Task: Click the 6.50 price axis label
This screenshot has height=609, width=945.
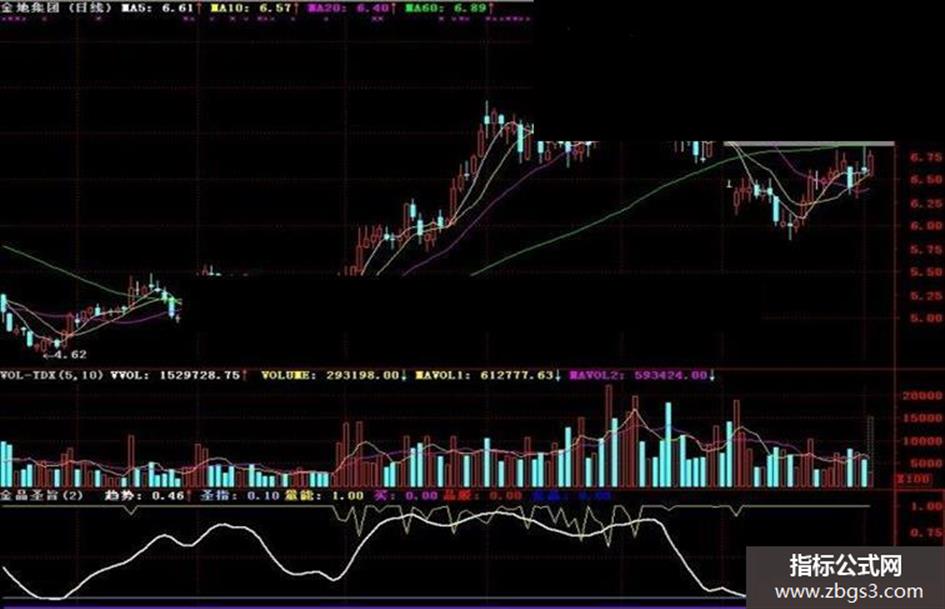Action: pos(926,180)
